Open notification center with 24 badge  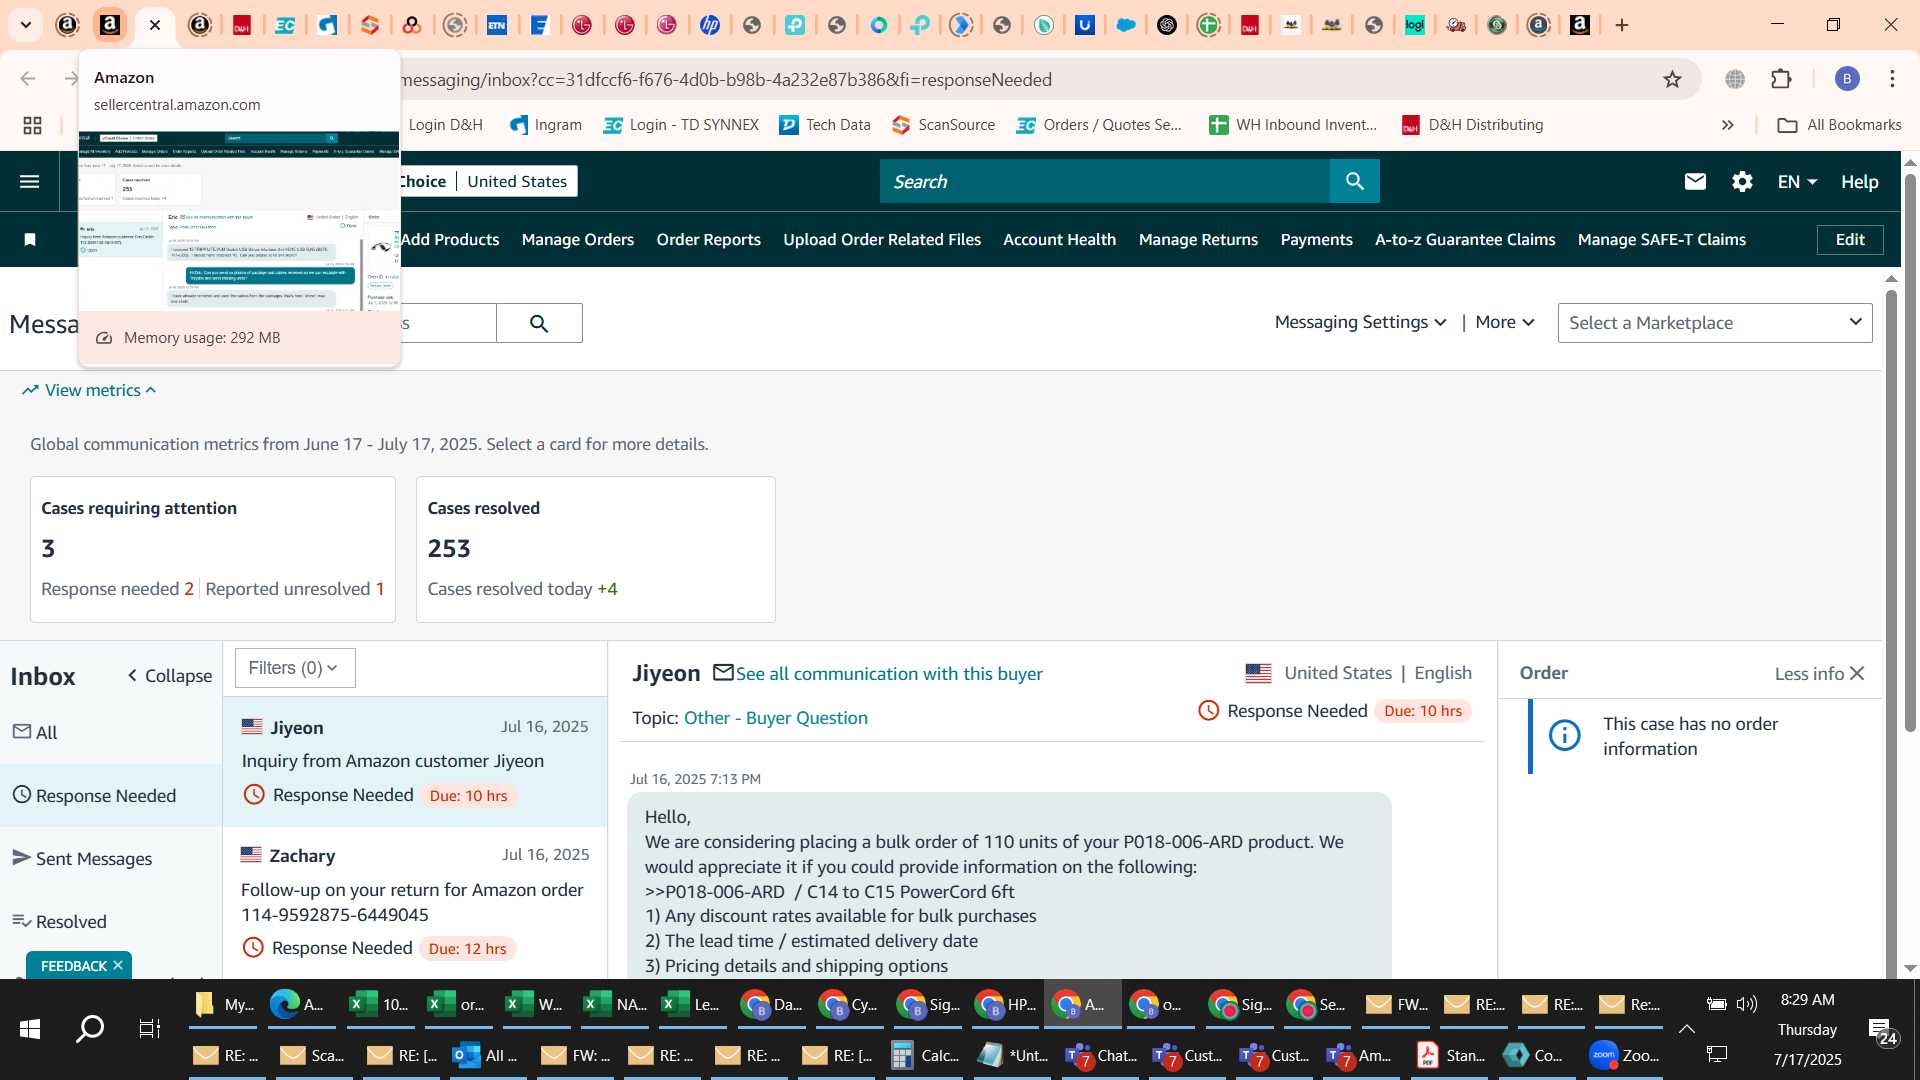point(1884,1031)
